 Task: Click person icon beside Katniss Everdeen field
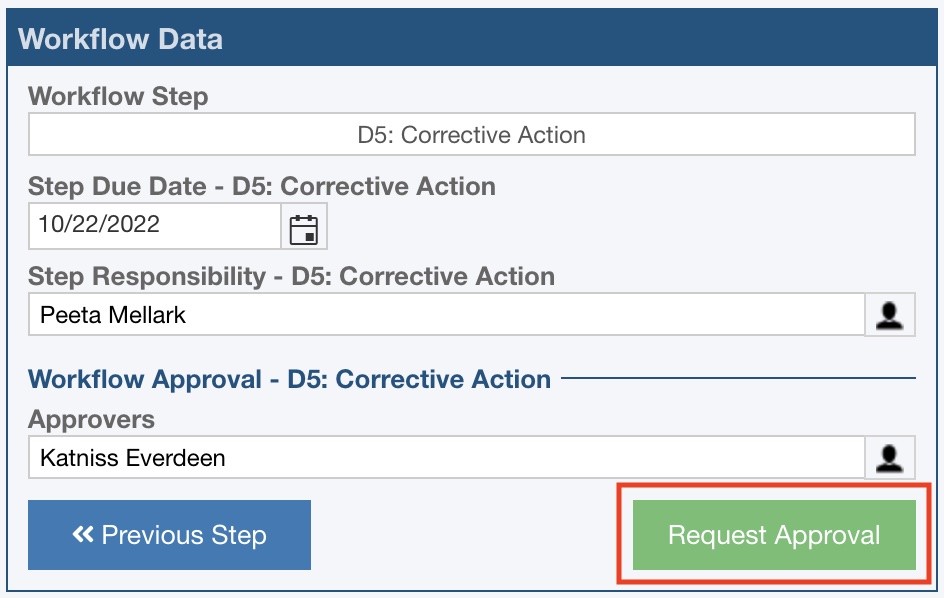click(x=890, y=458)
